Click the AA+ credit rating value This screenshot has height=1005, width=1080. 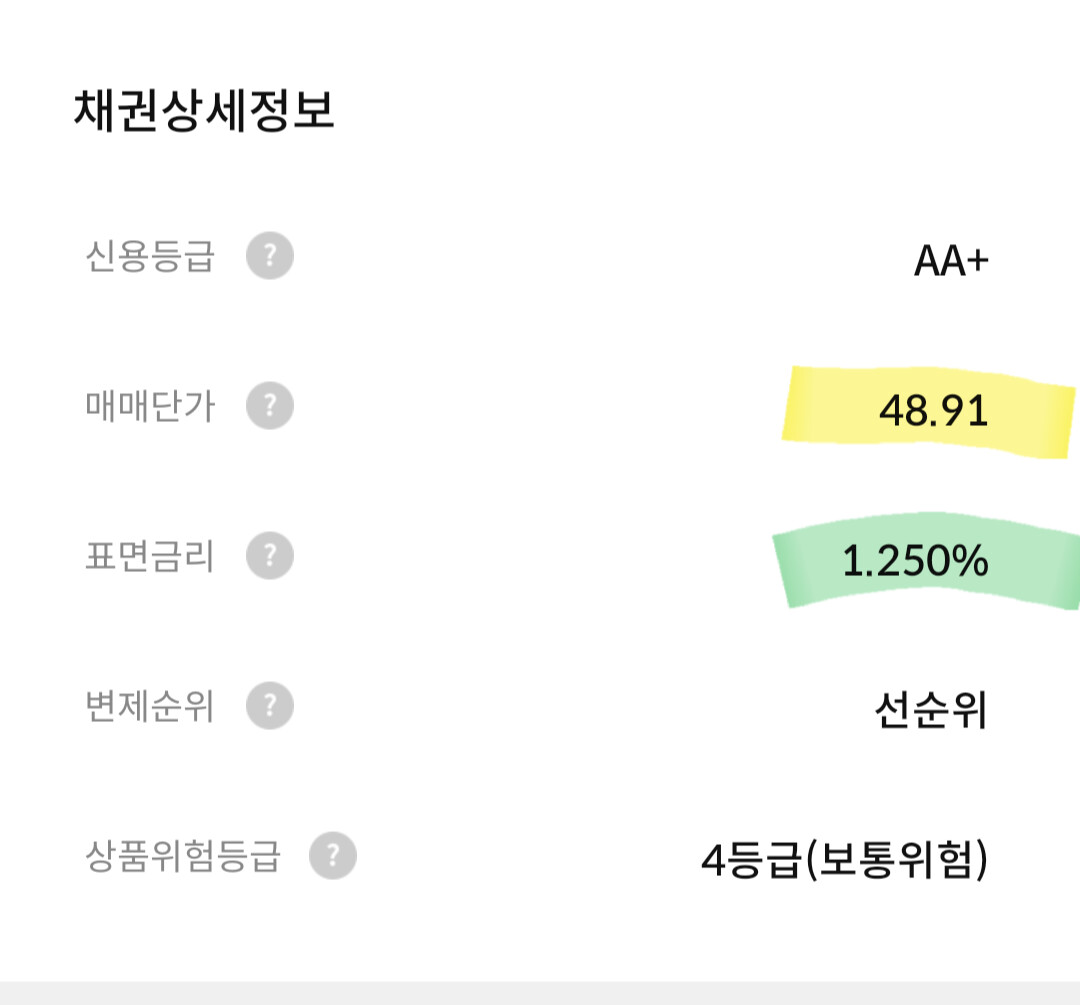951,261
